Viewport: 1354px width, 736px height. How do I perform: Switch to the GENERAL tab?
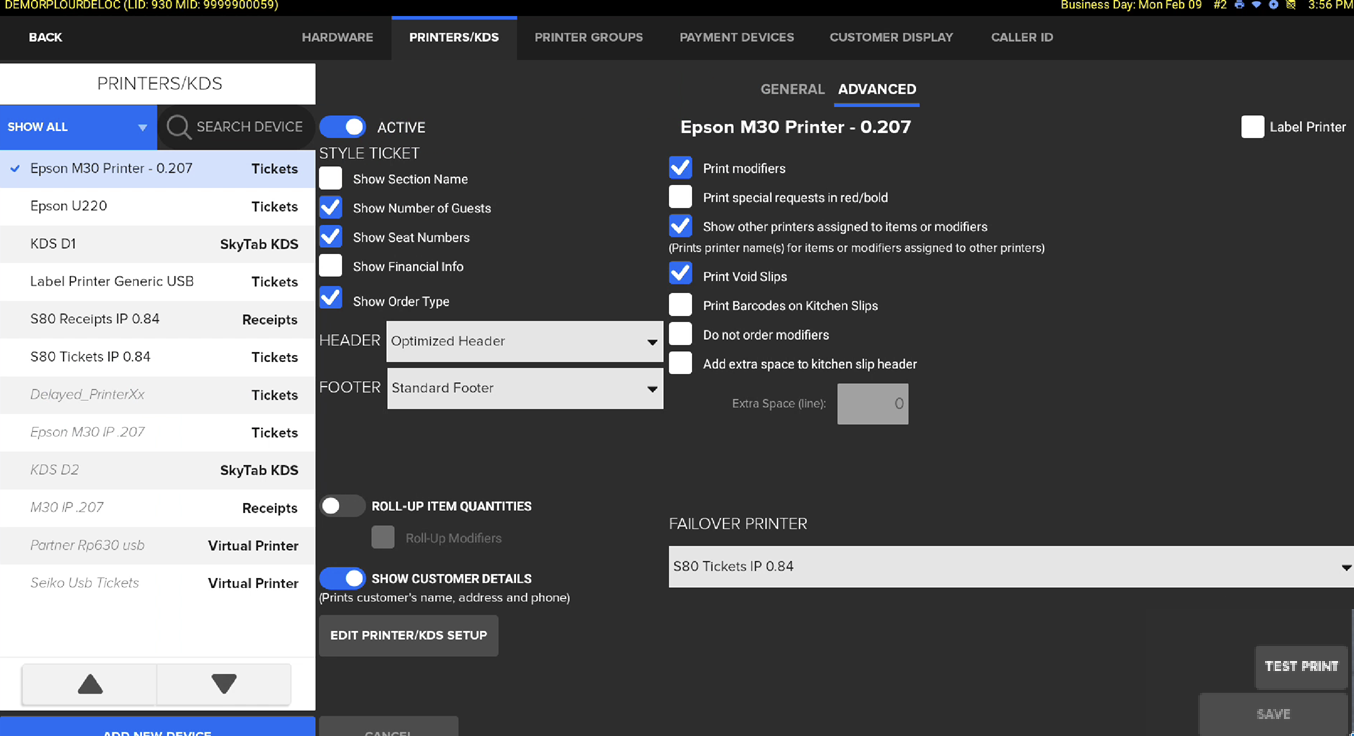point(792,89)
